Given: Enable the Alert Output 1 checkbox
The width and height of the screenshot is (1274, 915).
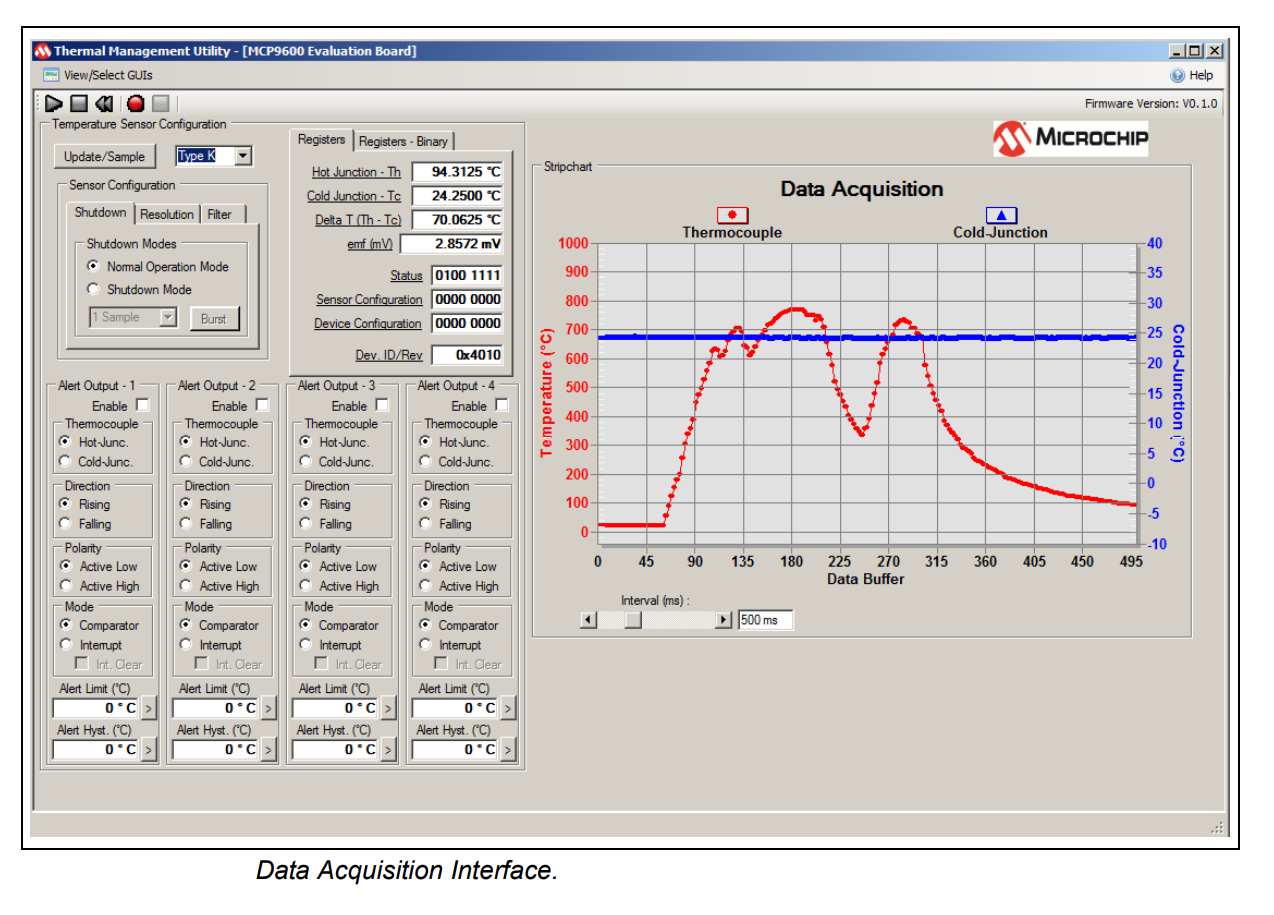Looking at the screenshot, I should [x=142, y=405].
